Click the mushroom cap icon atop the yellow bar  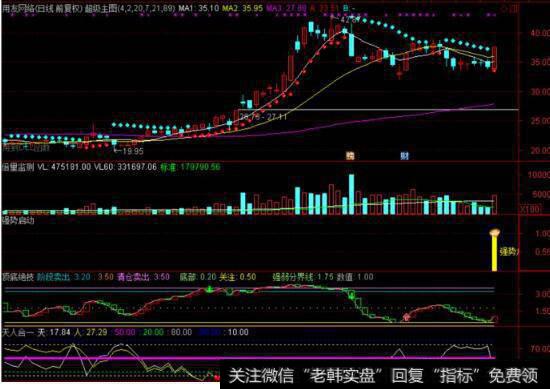pyautogui.click(x=495, y=232)
